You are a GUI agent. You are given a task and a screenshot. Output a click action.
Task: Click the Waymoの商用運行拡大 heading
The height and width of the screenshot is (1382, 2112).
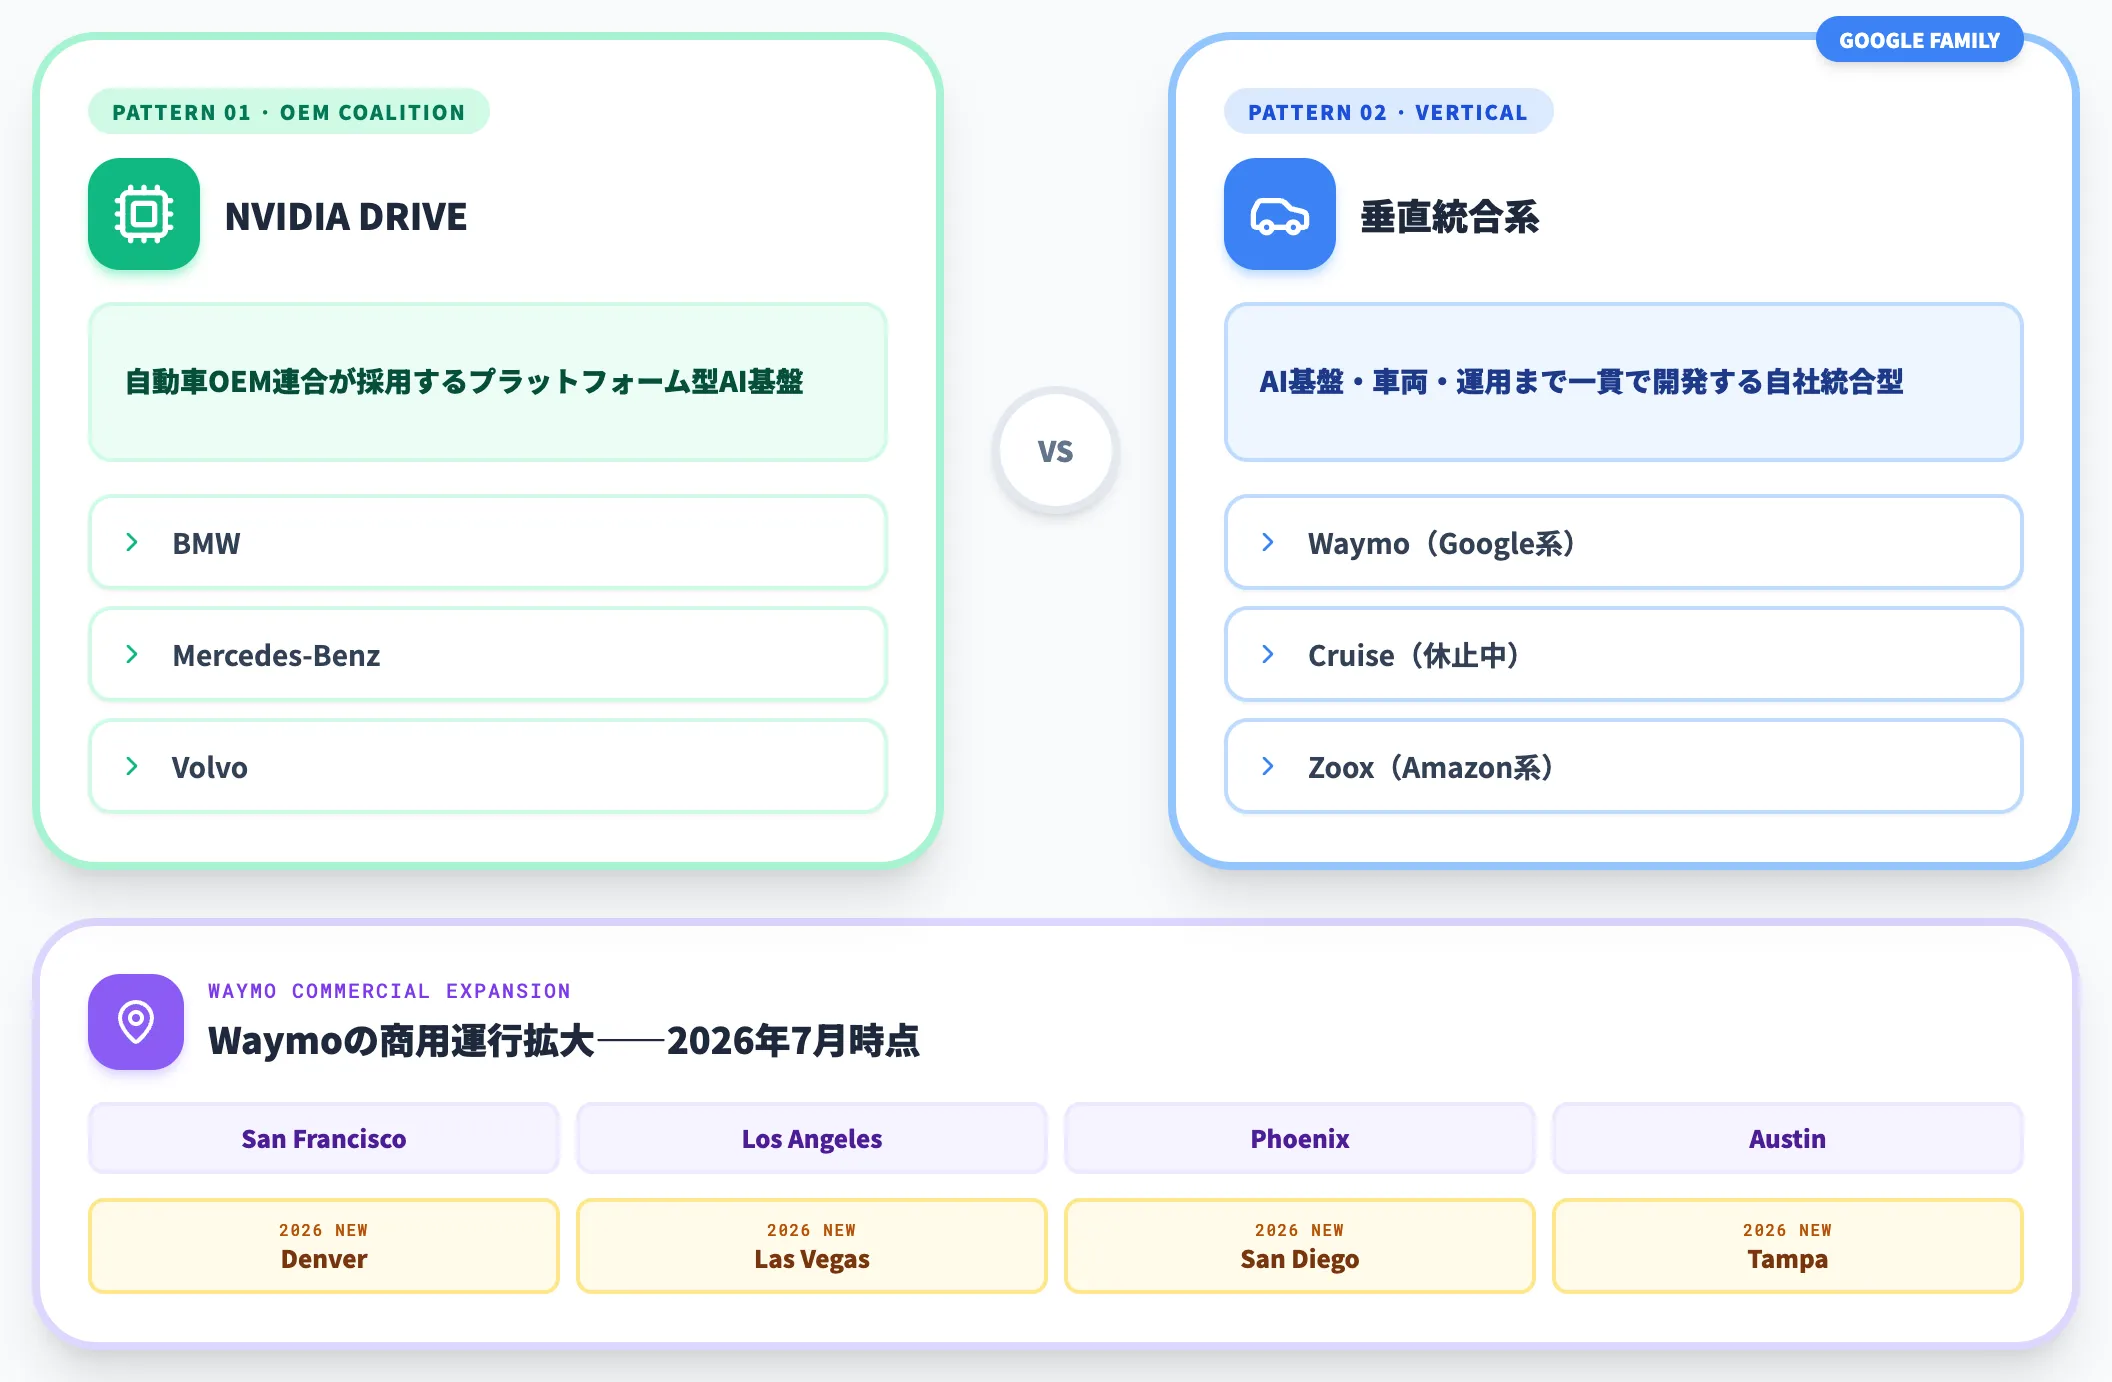(564, 1041)
